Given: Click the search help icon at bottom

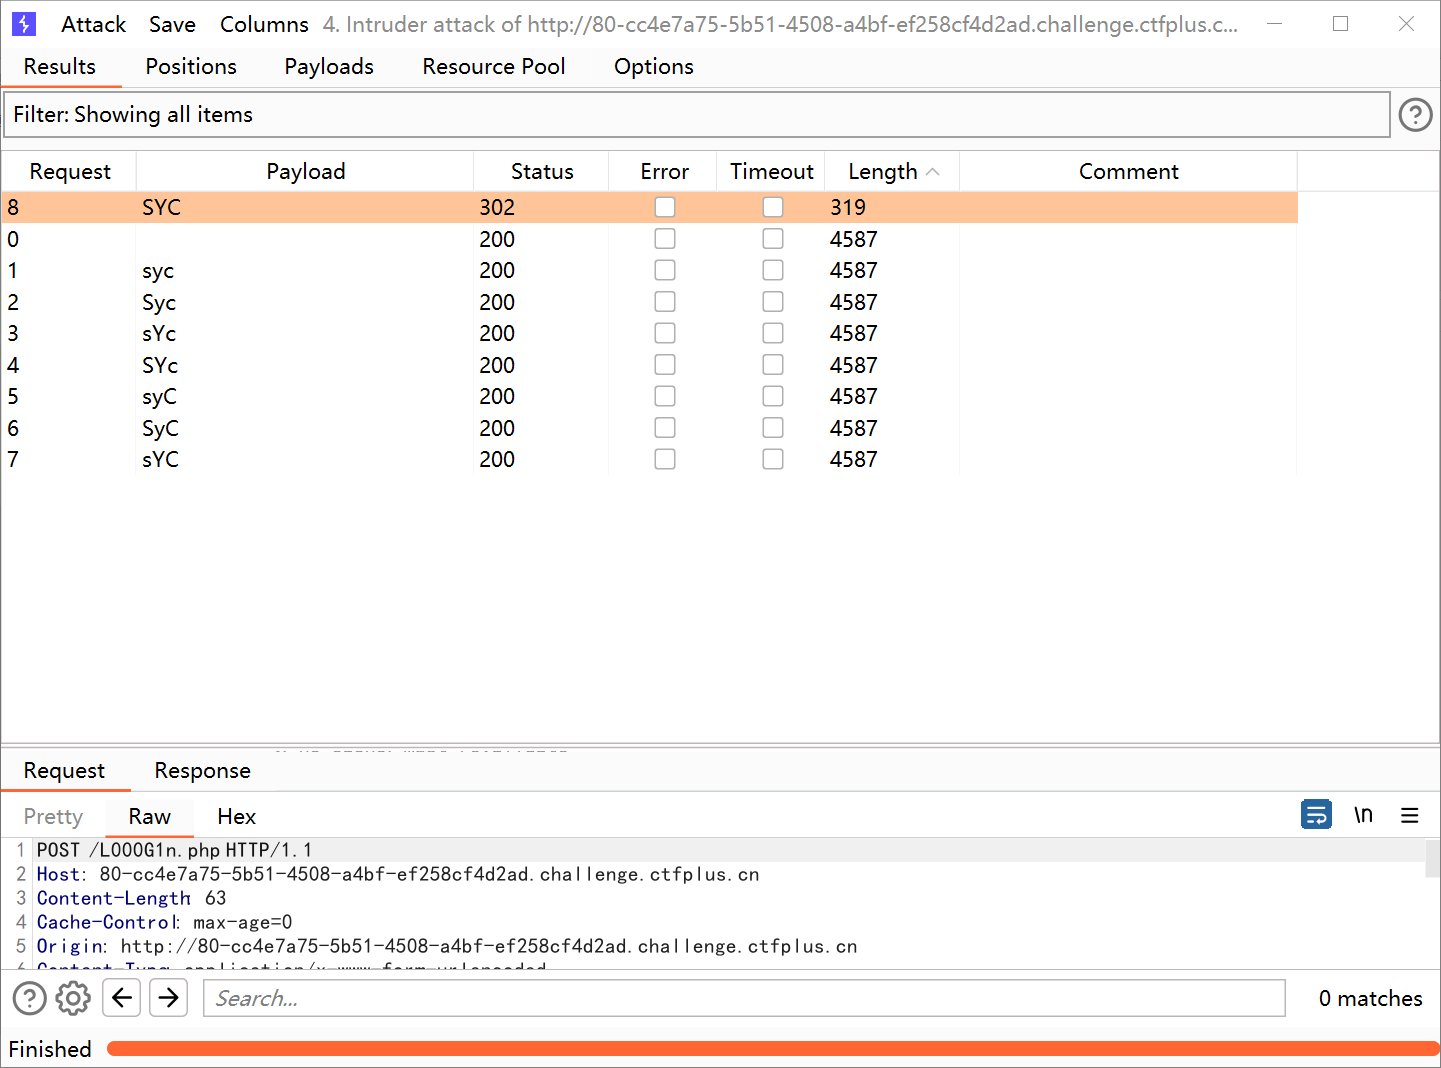Looking at the screenshot, I should tap(29, 998).
